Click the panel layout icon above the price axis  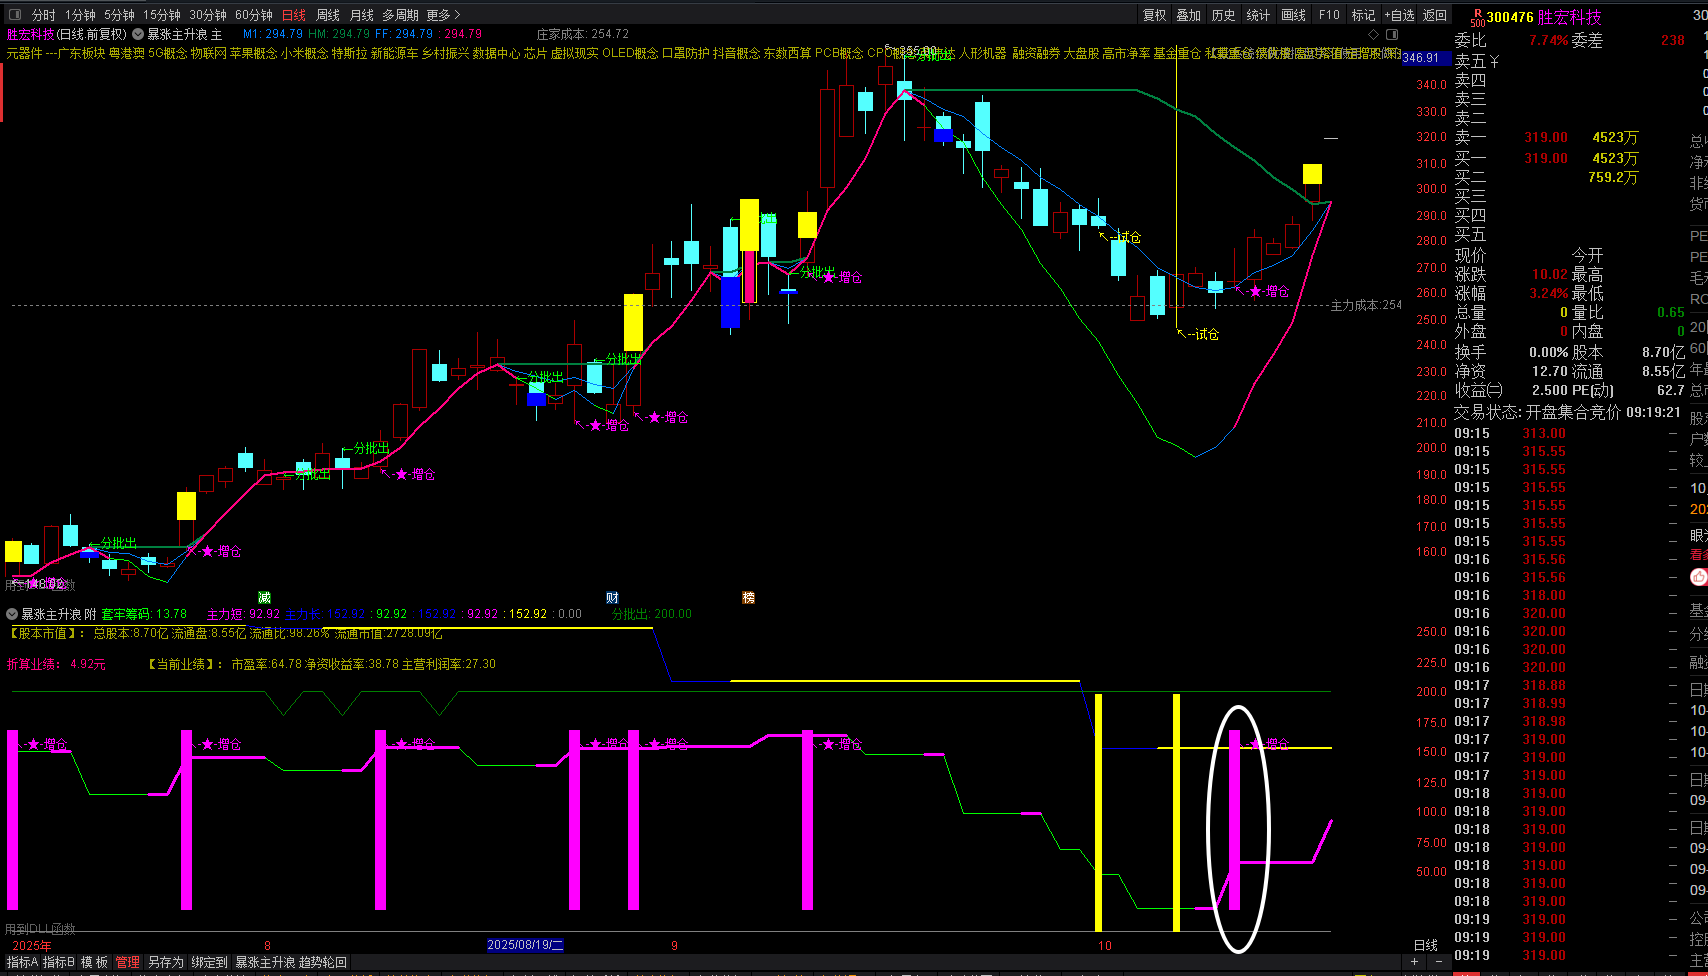tap(1392, 35)
